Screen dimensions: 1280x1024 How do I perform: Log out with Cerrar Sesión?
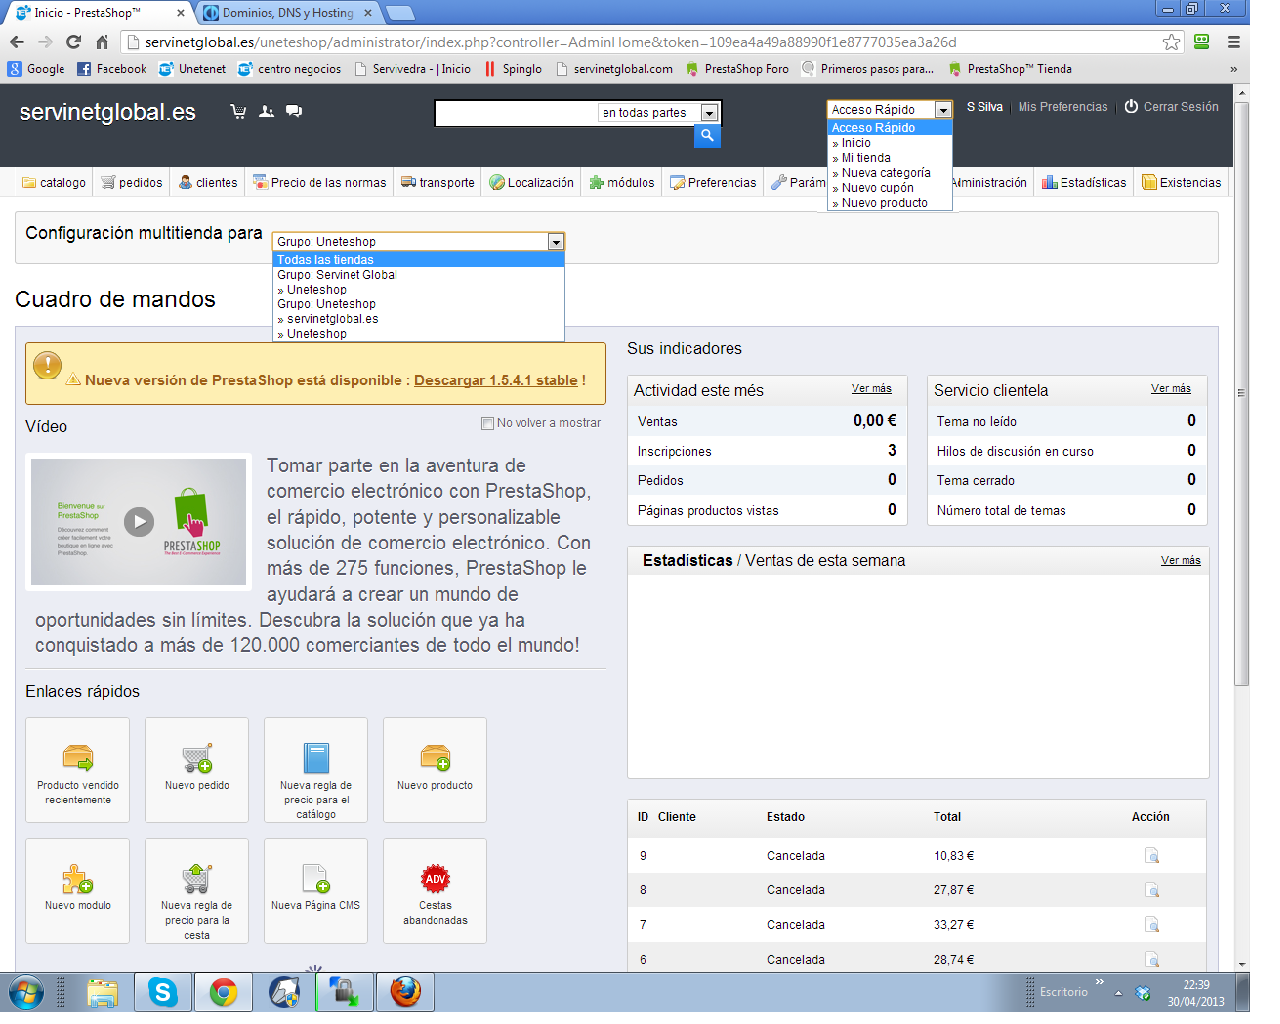coord(1171,107)
